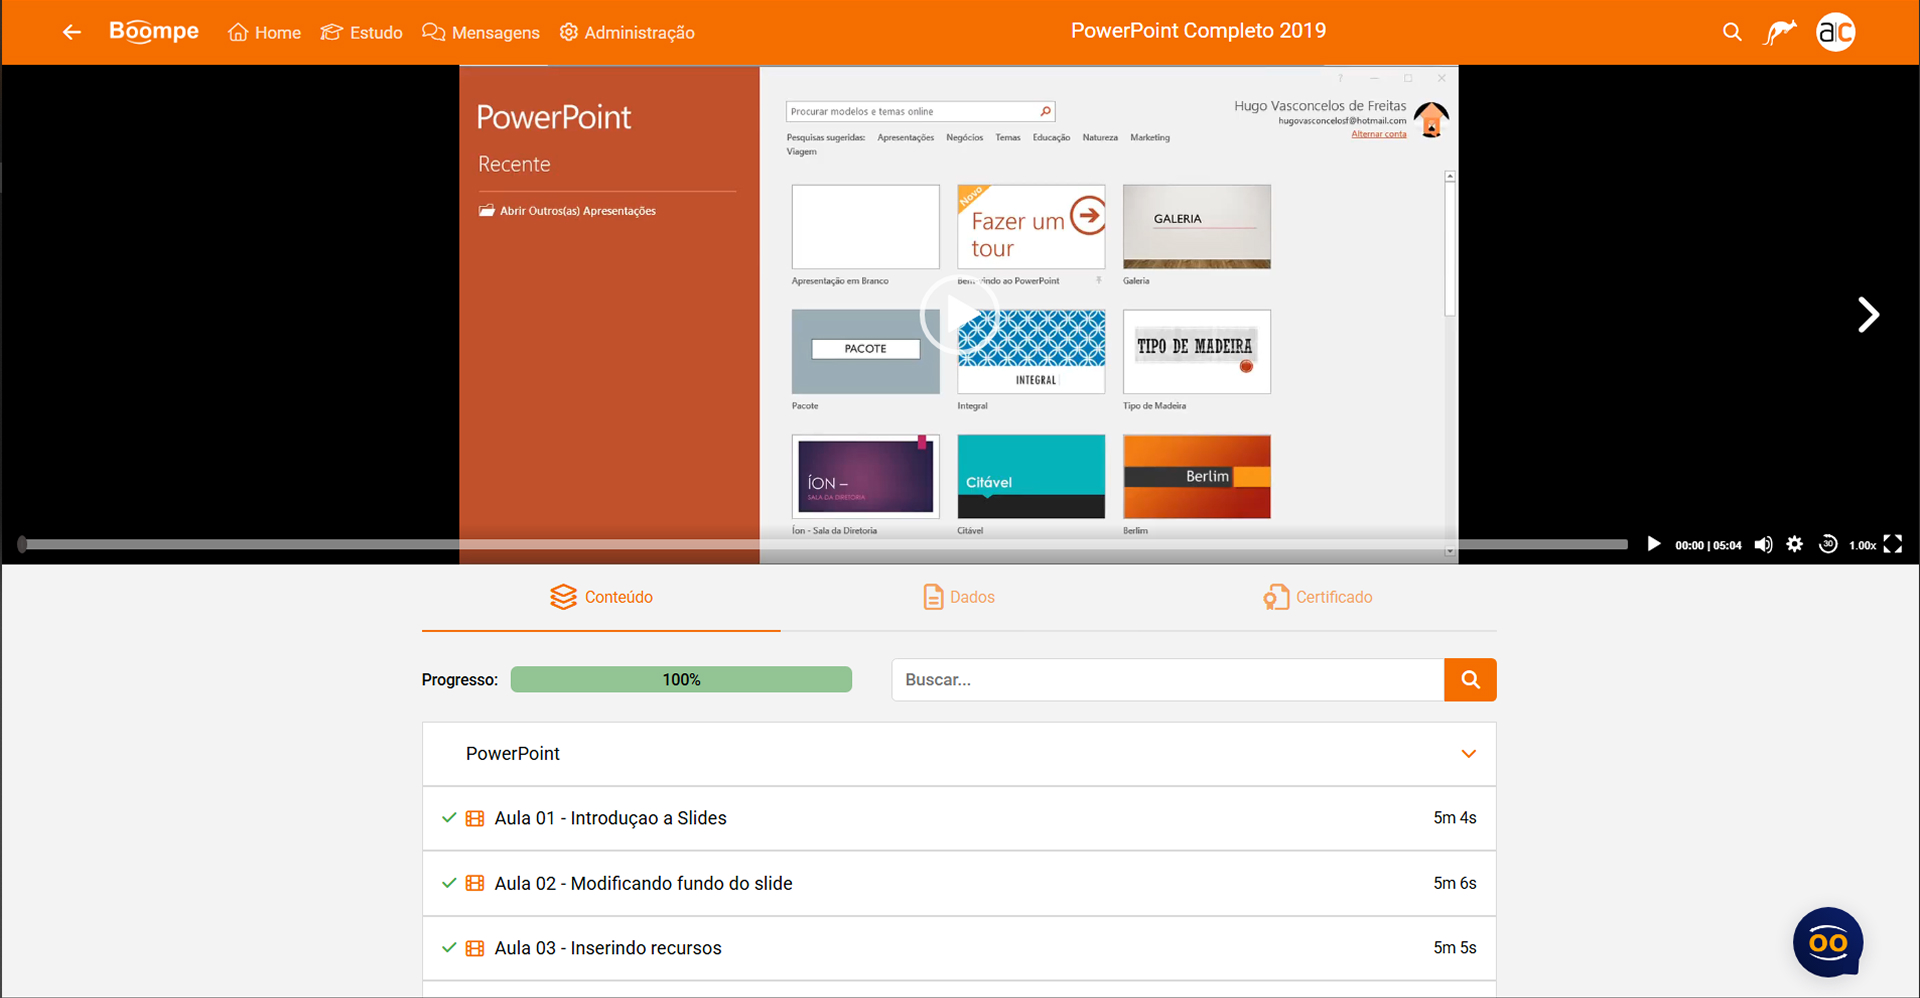Open video settings gear
The width and height of the screenshot is (1920, 998).
tap(1795, 544)
